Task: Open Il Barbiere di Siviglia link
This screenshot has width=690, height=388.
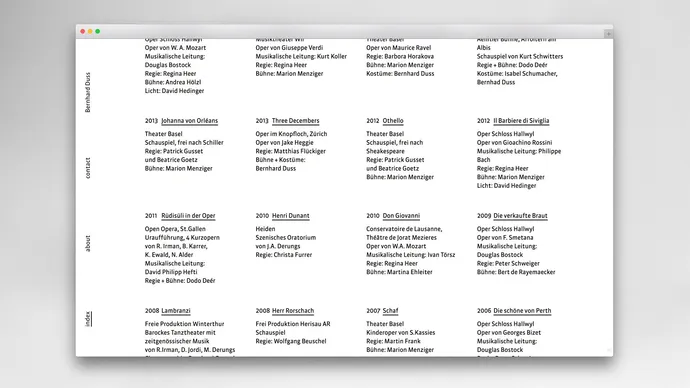Action: (x=521, y=121)
